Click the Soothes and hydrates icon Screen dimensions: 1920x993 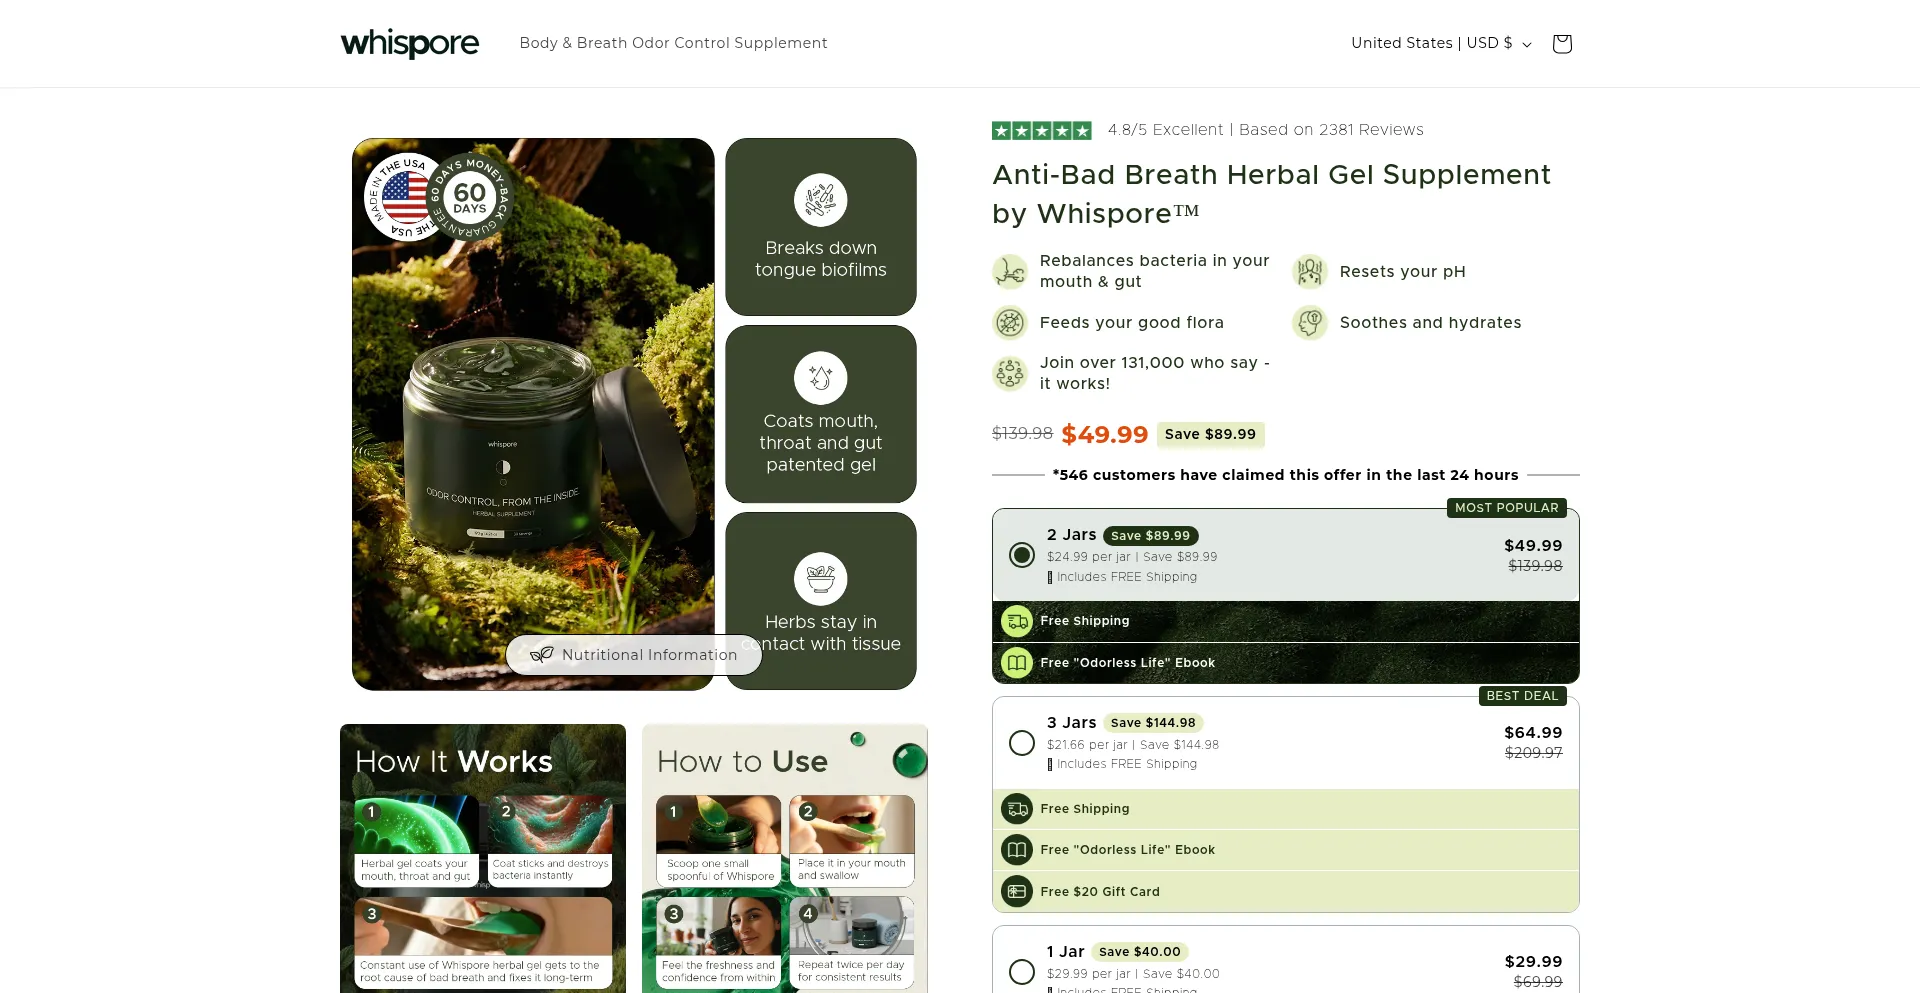[x=1310, y=322]
